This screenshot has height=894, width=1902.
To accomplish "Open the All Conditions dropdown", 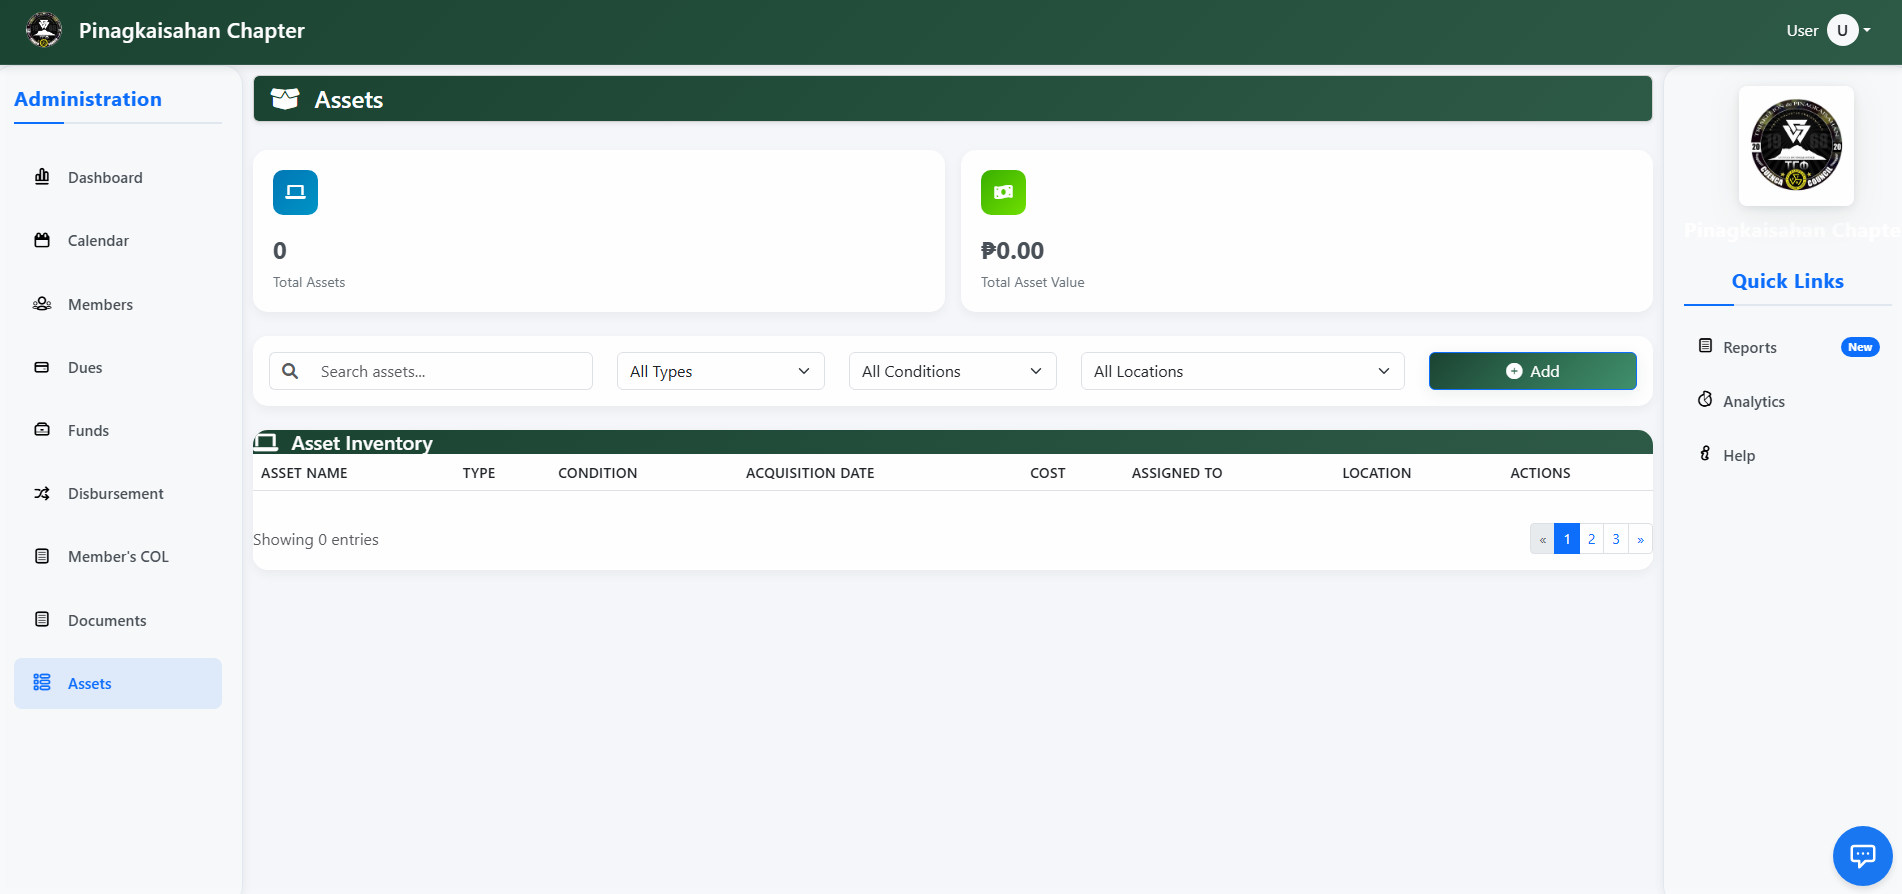I will 952,371.
